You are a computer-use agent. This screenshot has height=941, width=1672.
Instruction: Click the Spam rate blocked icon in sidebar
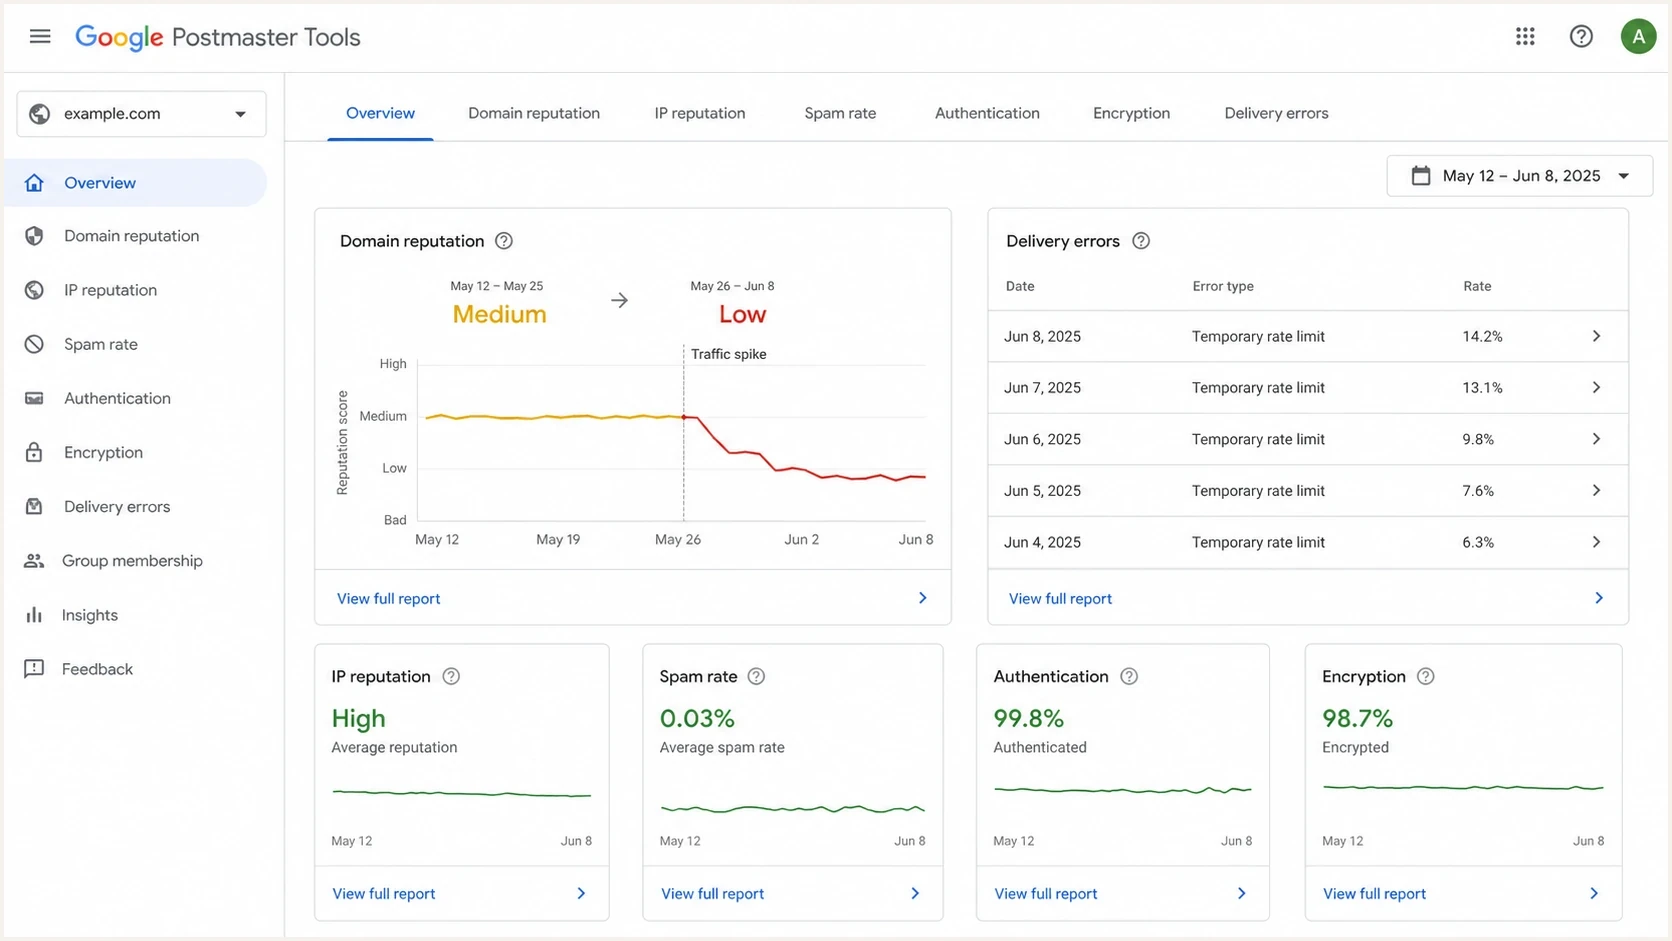coord(34,344)
